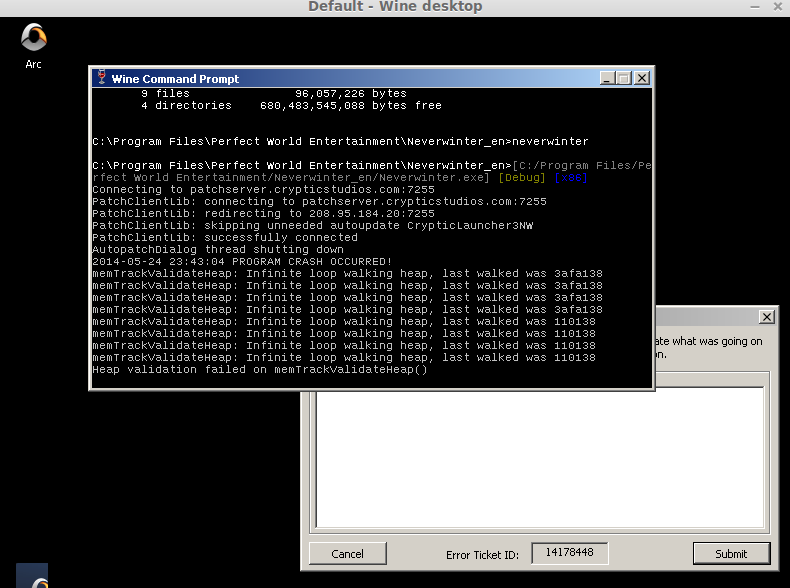Click the wine glass icon in Command Prompt title bar

[x=102, y=78]
